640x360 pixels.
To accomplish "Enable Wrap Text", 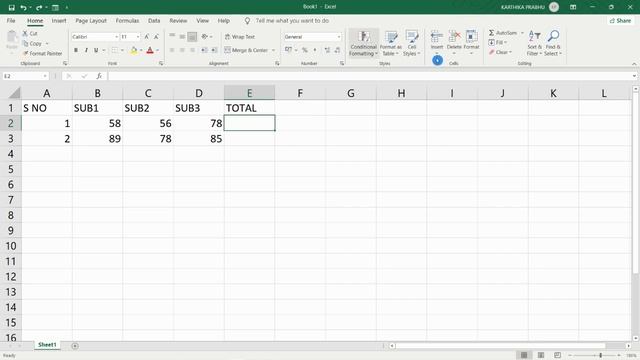I will click(x=240, y=37).
